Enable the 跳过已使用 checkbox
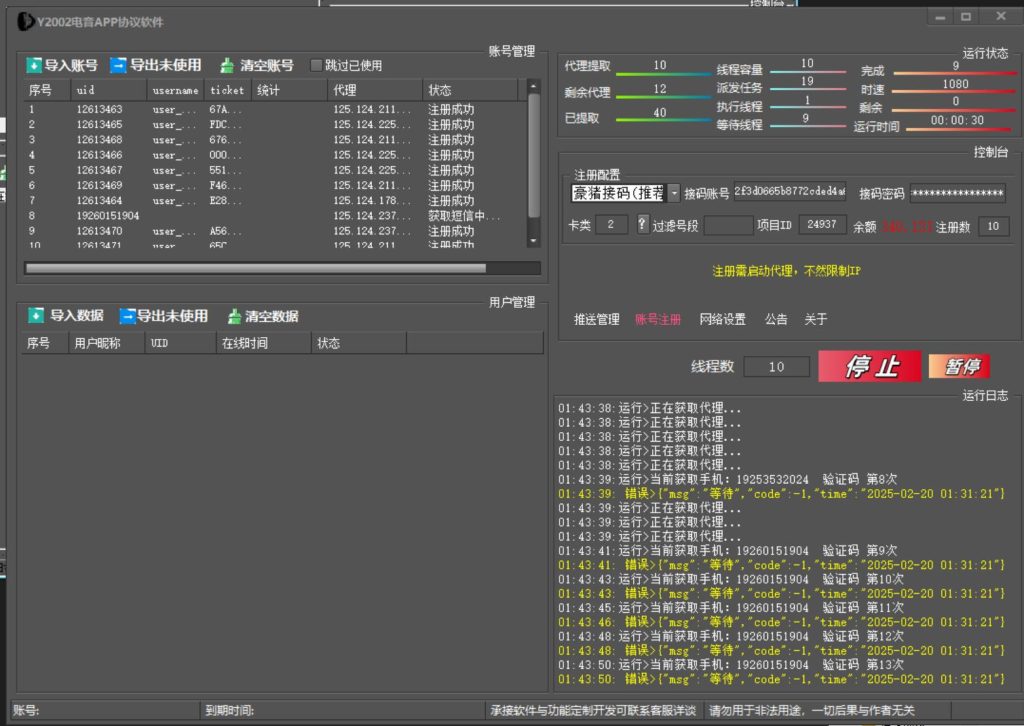This screenshot has height=726, width=1024. pyautogui.click(x=317, y=66)
